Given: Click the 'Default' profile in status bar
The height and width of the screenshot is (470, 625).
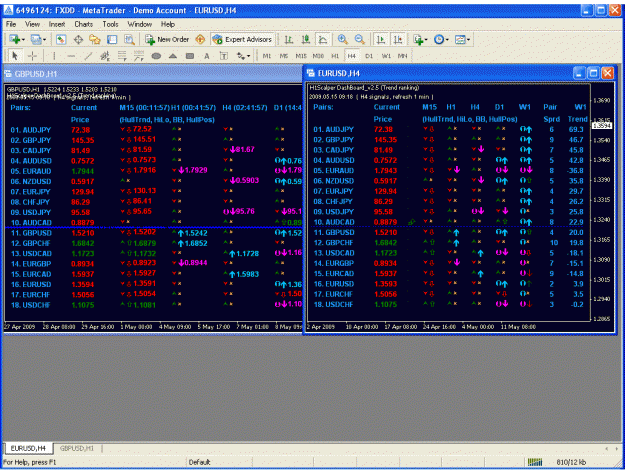Looking at the screenshot, I should click(x=199, y=462).
